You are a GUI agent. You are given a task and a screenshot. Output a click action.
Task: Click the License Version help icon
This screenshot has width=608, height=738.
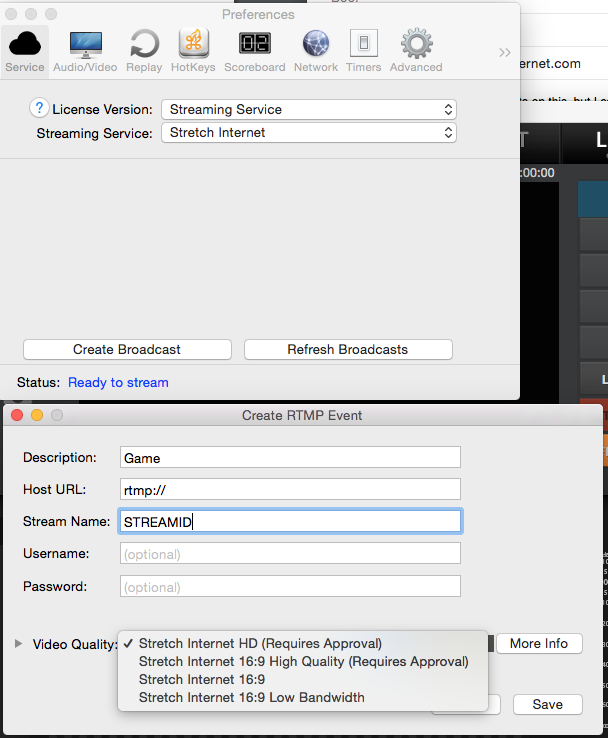pos(39,108)
